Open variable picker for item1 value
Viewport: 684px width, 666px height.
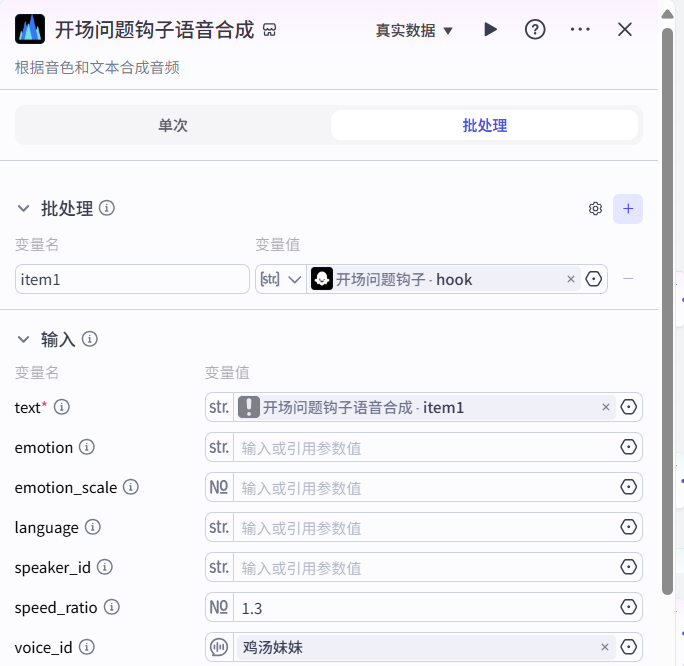coord(594,279)
